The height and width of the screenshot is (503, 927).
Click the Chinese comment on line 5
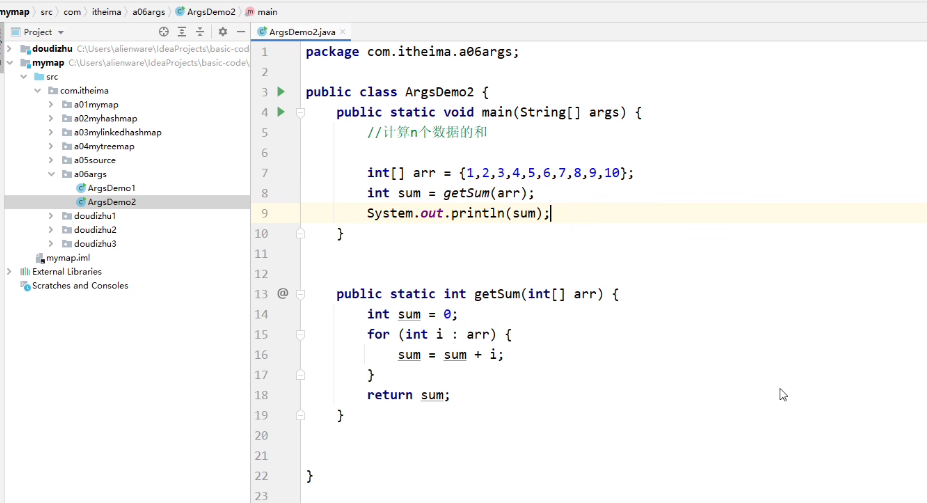427,132
